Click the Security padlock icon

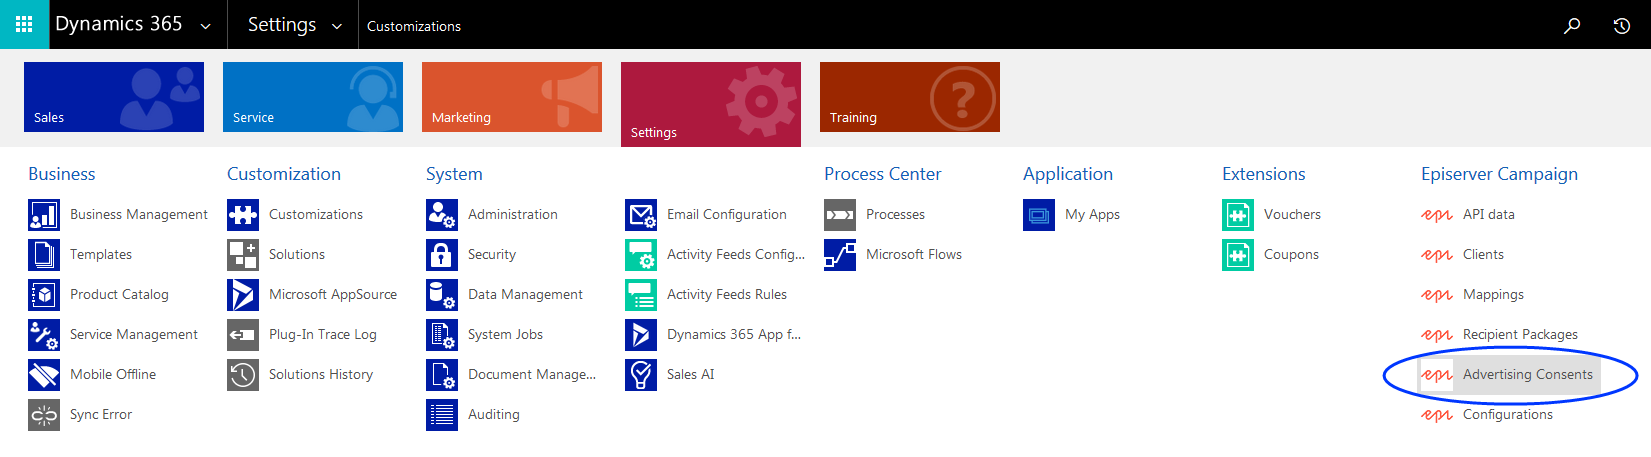tap(441, 255)
